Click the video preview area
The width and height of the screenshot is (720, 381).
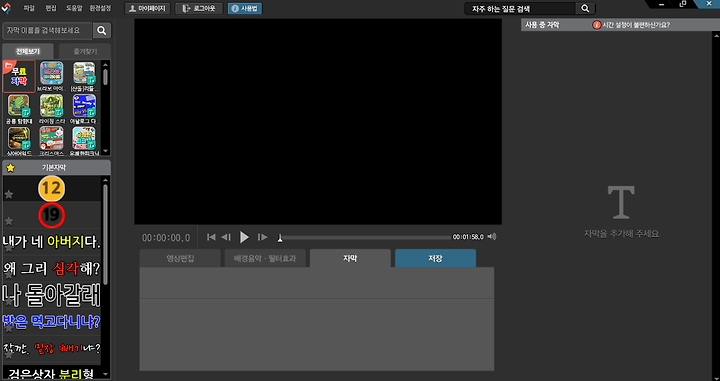[318, 121]
